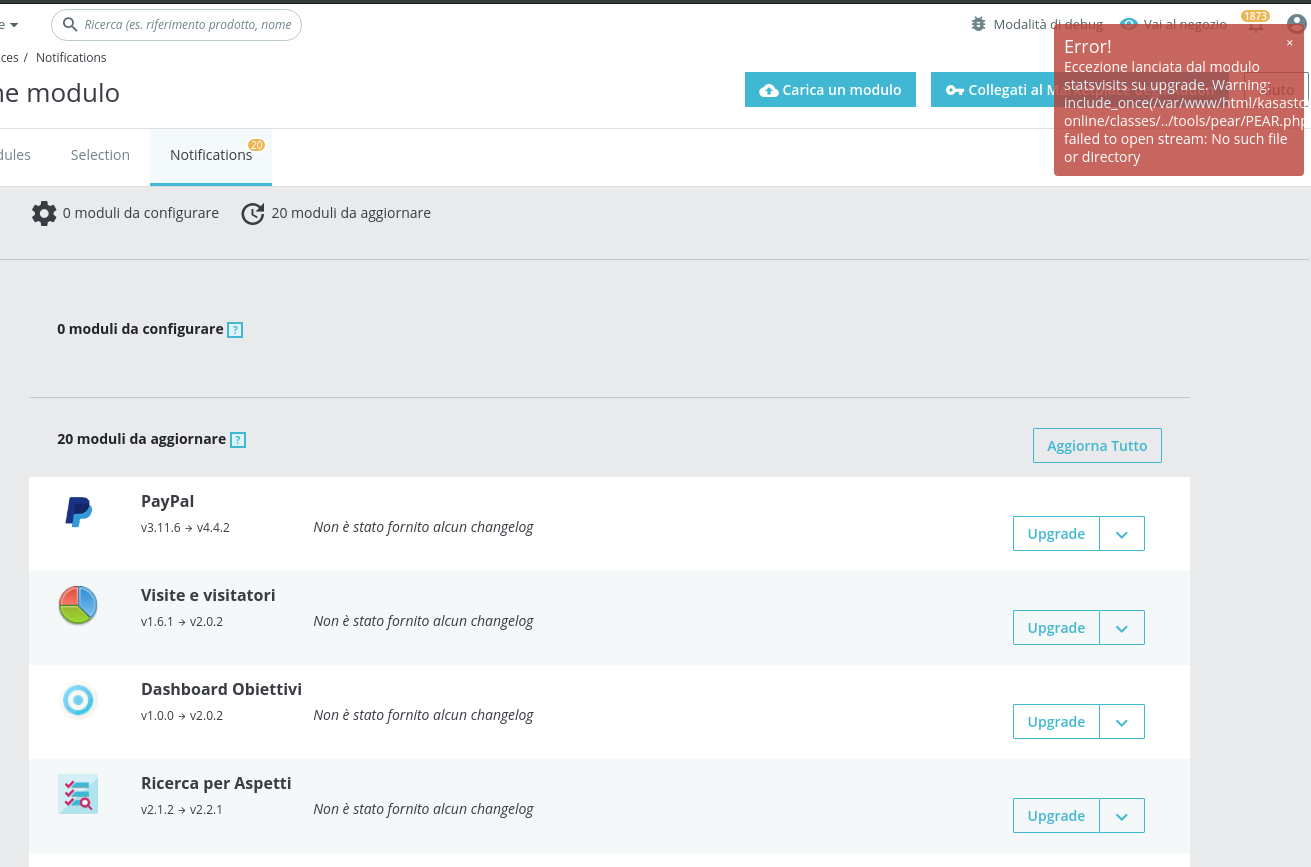
Task: Click the update arrow icon beside '20 moduli da aggiornare'
Action: point(253,213)
